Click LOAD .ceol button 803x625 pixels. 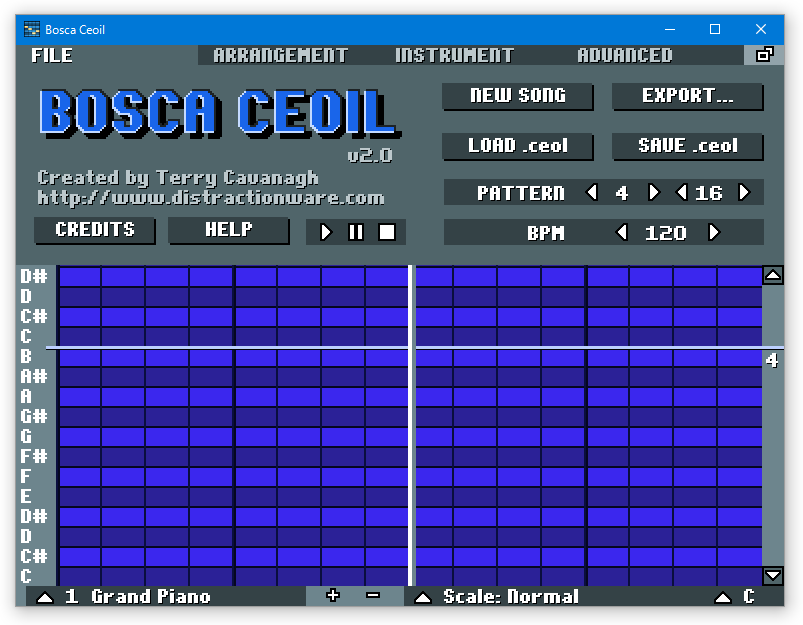518,146
